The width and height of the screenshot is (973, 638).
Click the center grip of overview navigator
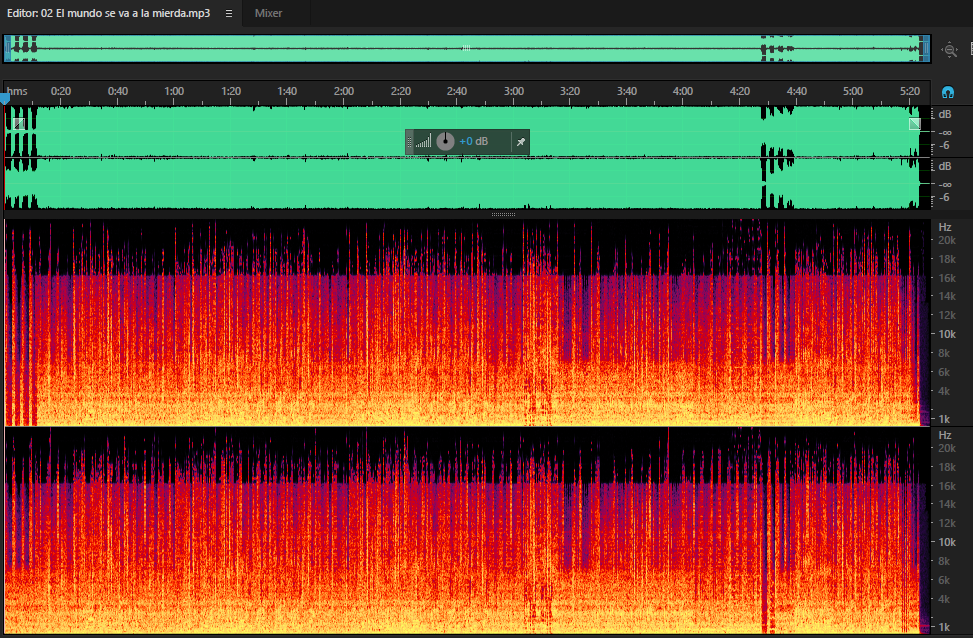point(466,48)
